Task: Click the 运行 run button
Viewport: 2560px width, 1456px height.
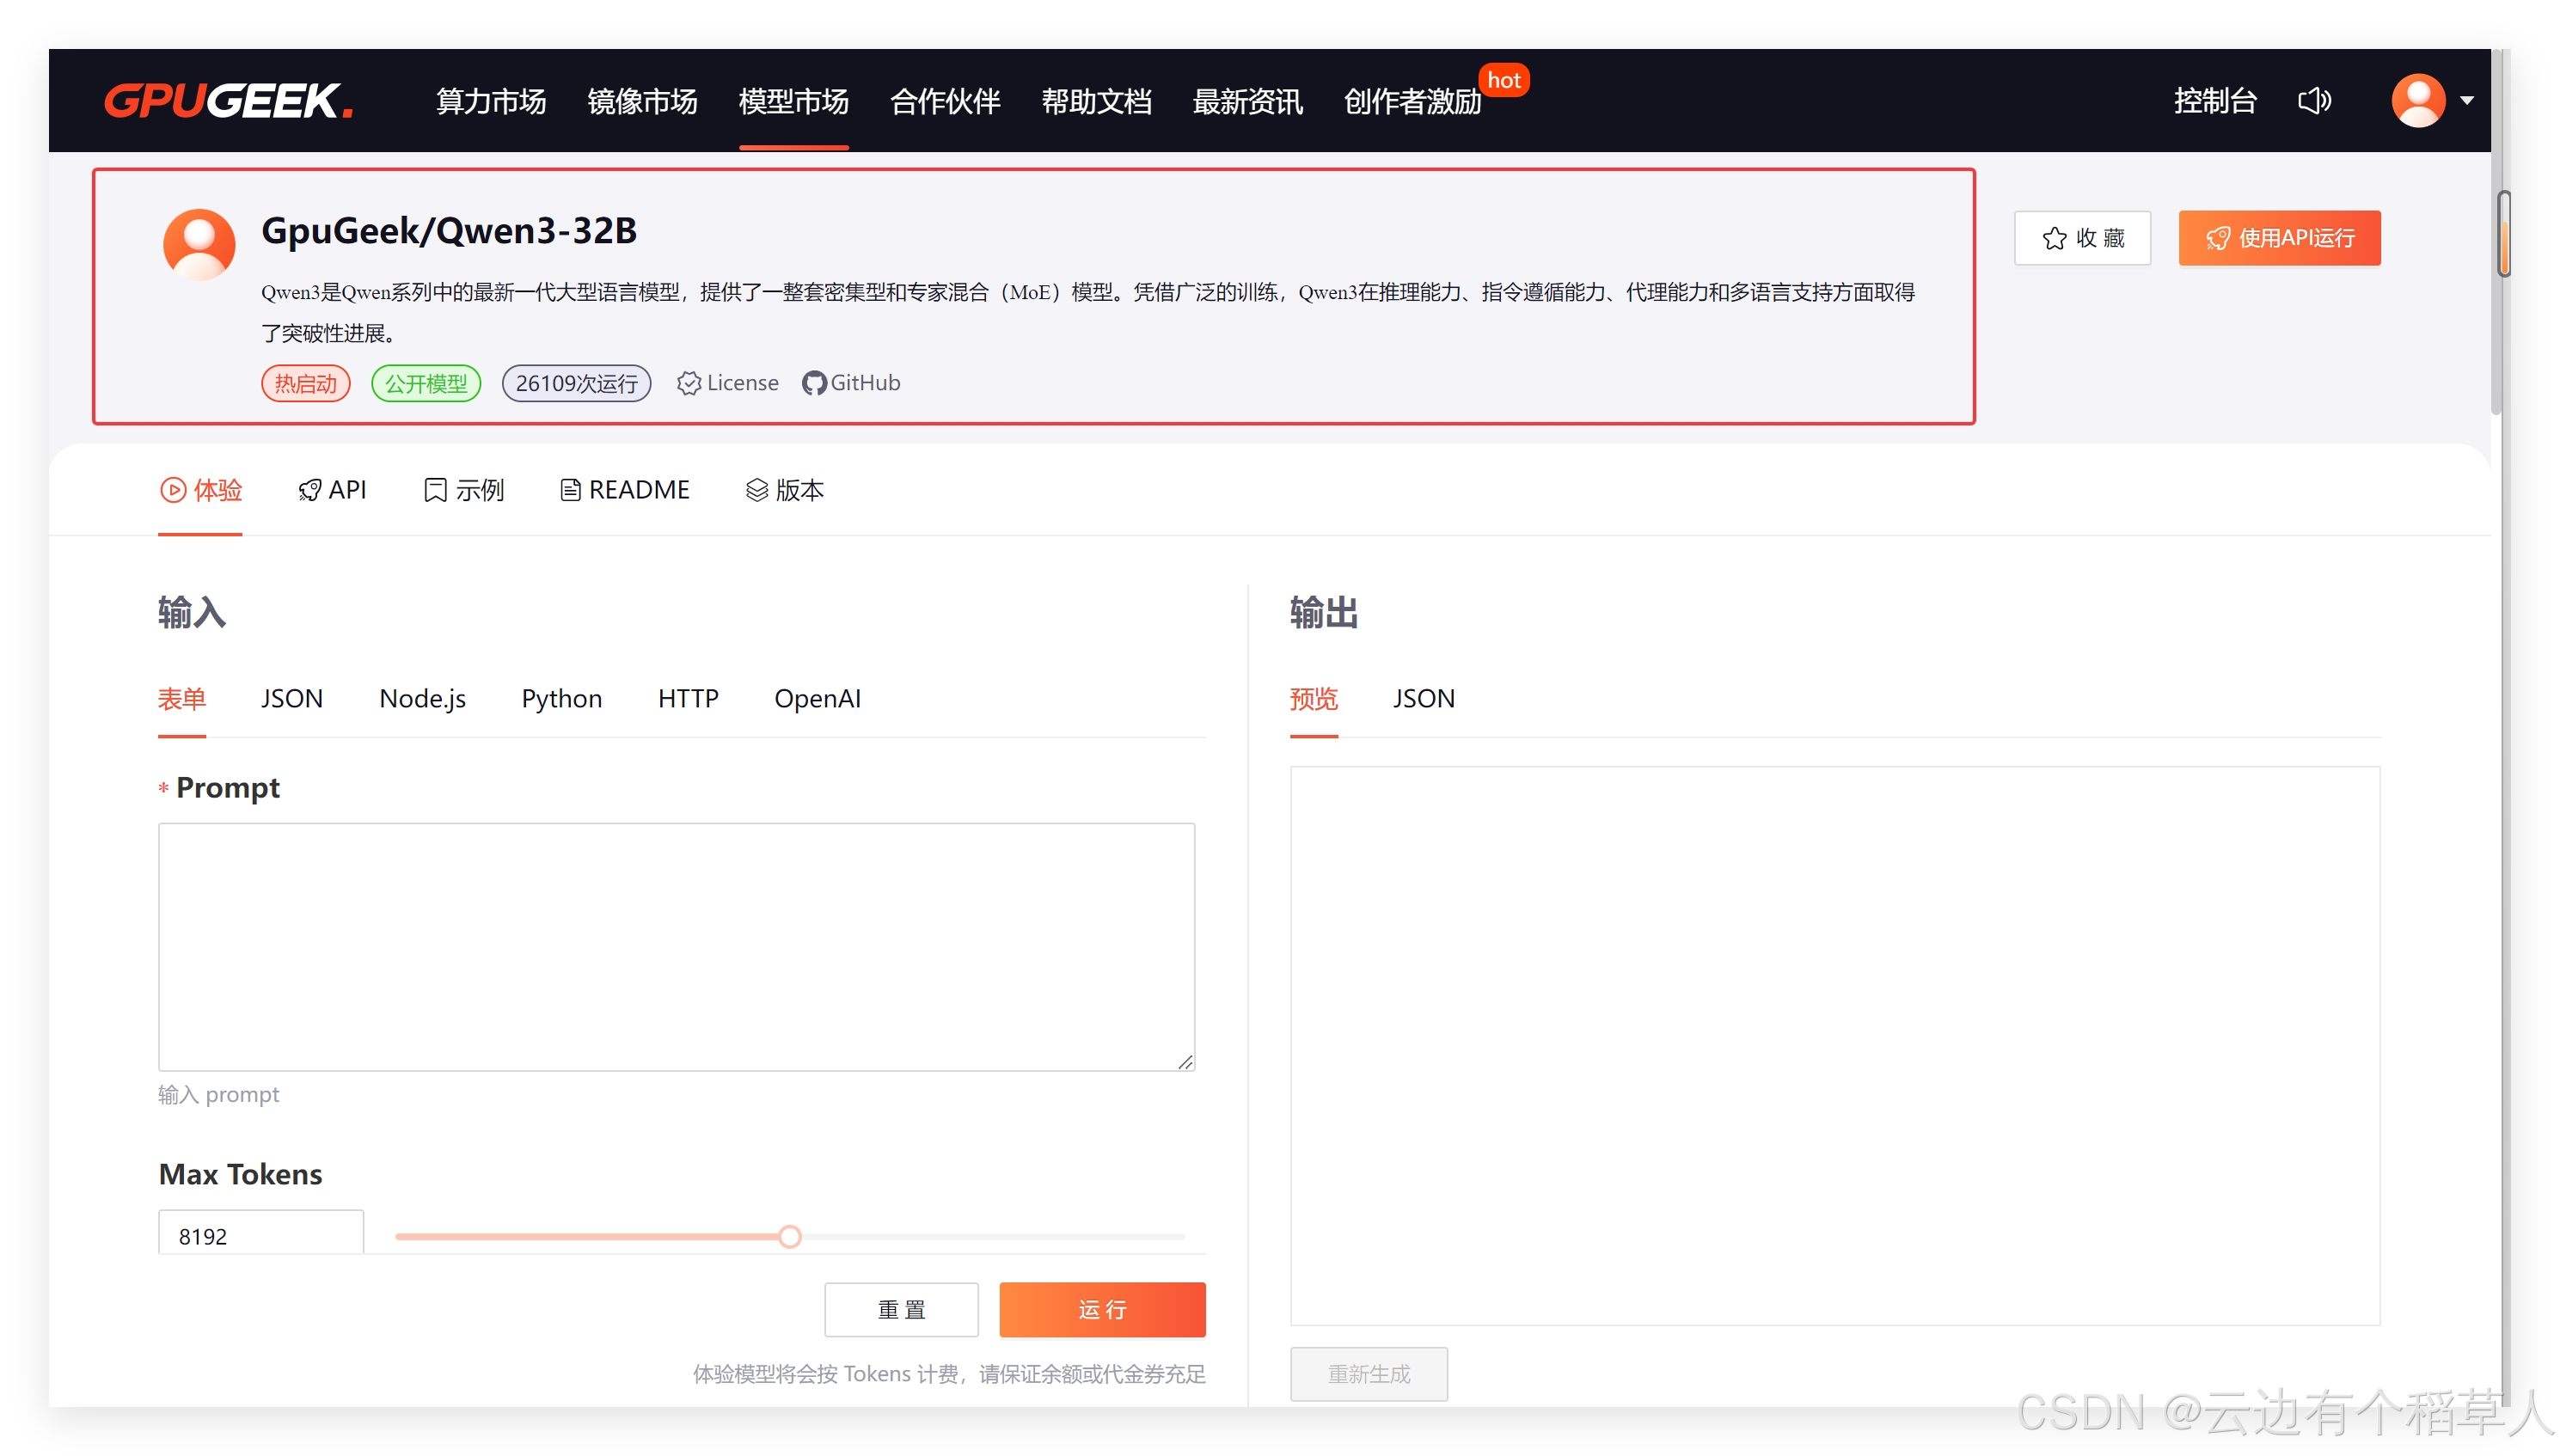Action: 1102,1309
